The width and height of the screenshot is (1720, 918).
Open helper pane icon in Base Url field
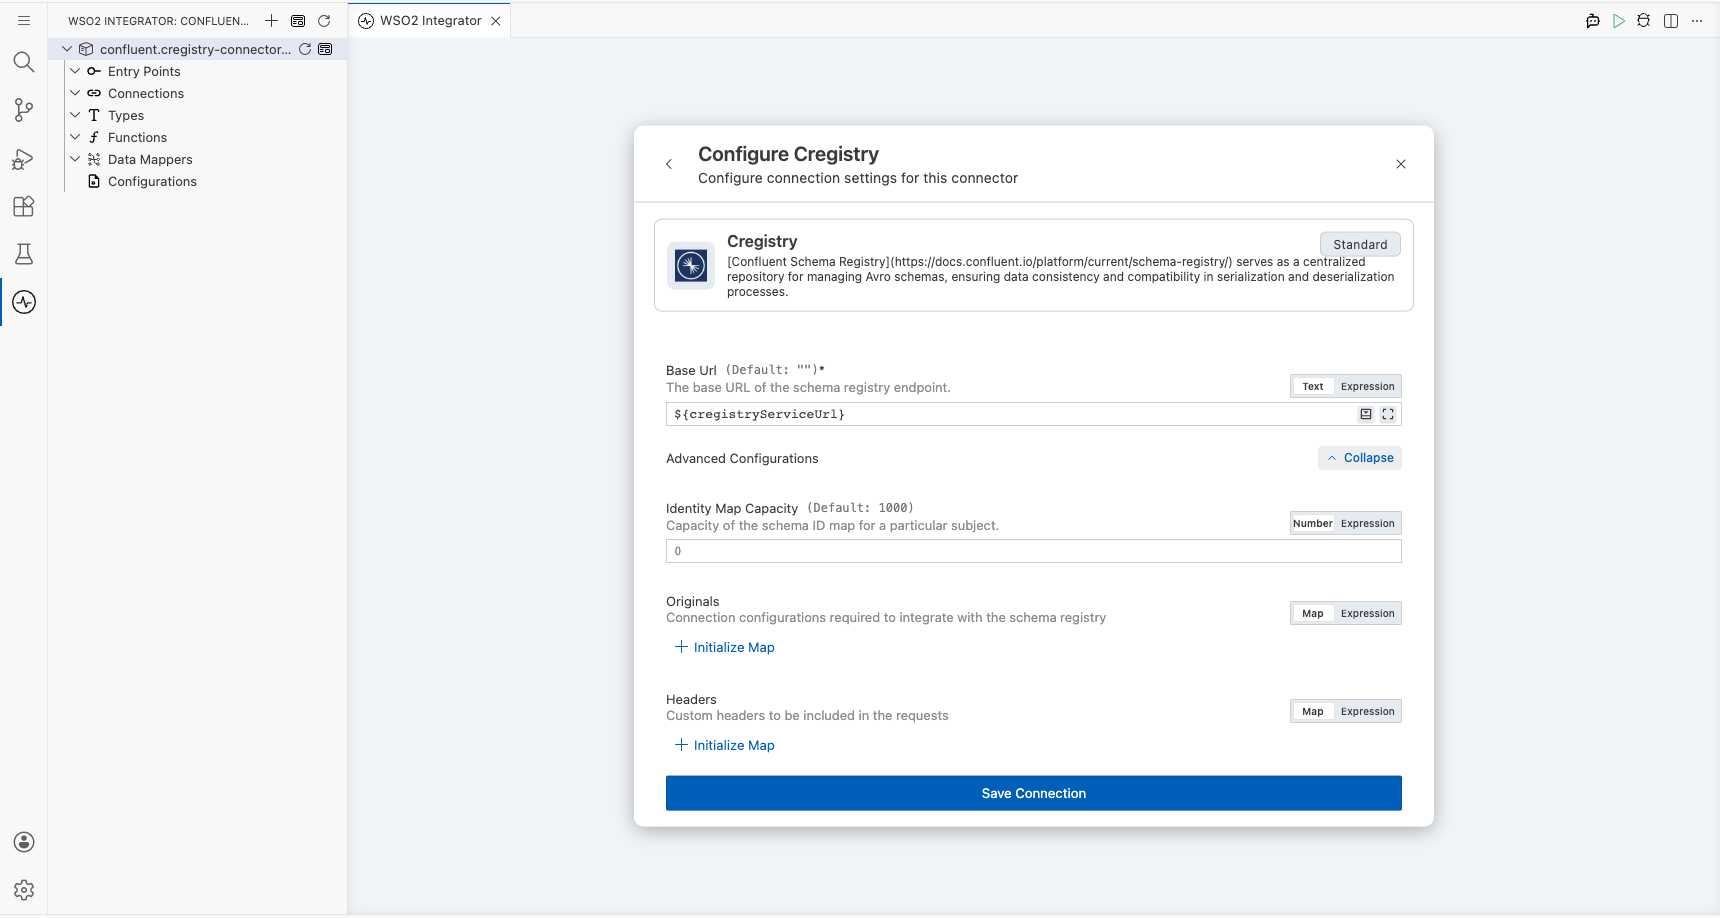pos(1366,414)
